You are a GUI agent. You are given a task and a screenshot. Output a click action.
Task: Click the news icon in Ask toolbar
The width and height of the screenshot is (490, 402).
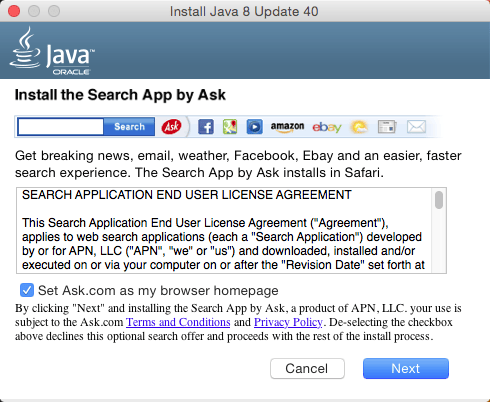[x=387, y=127]
